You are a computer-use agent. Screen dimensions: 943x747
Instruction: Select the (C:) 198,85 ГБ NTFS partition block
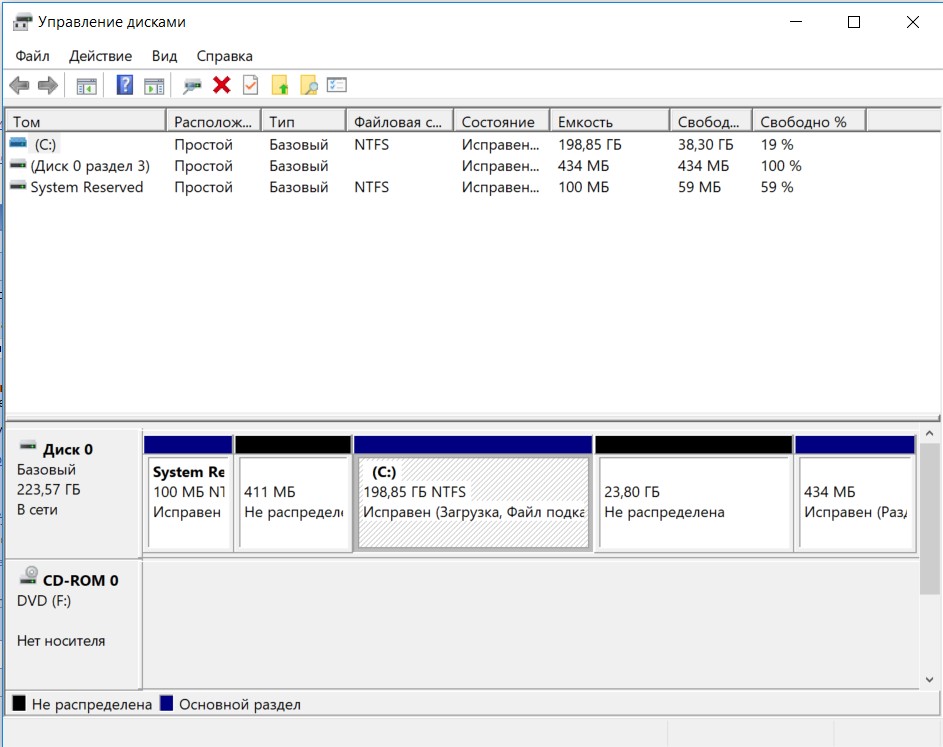pos(473,502)
